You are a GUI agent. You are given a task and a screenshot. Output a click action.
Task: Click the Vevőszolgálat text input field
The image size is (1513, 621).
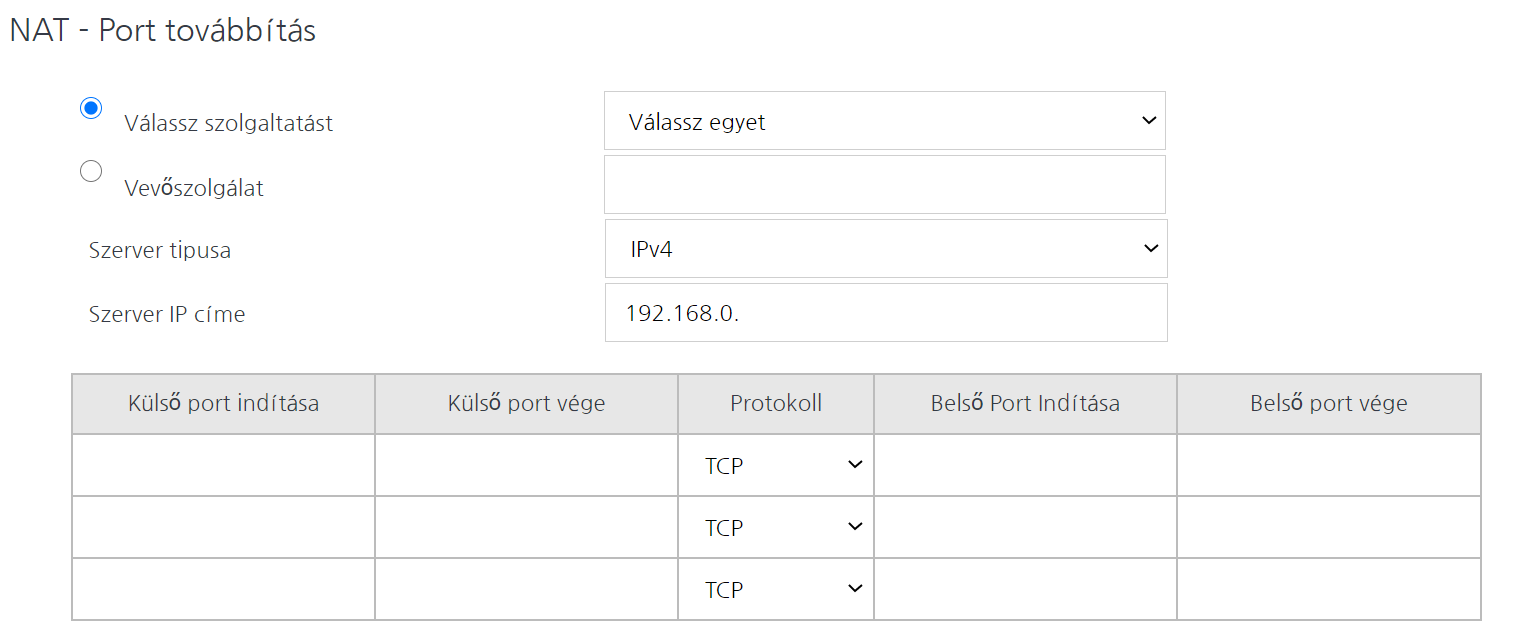pyautogui.click(x=884, y=185)
